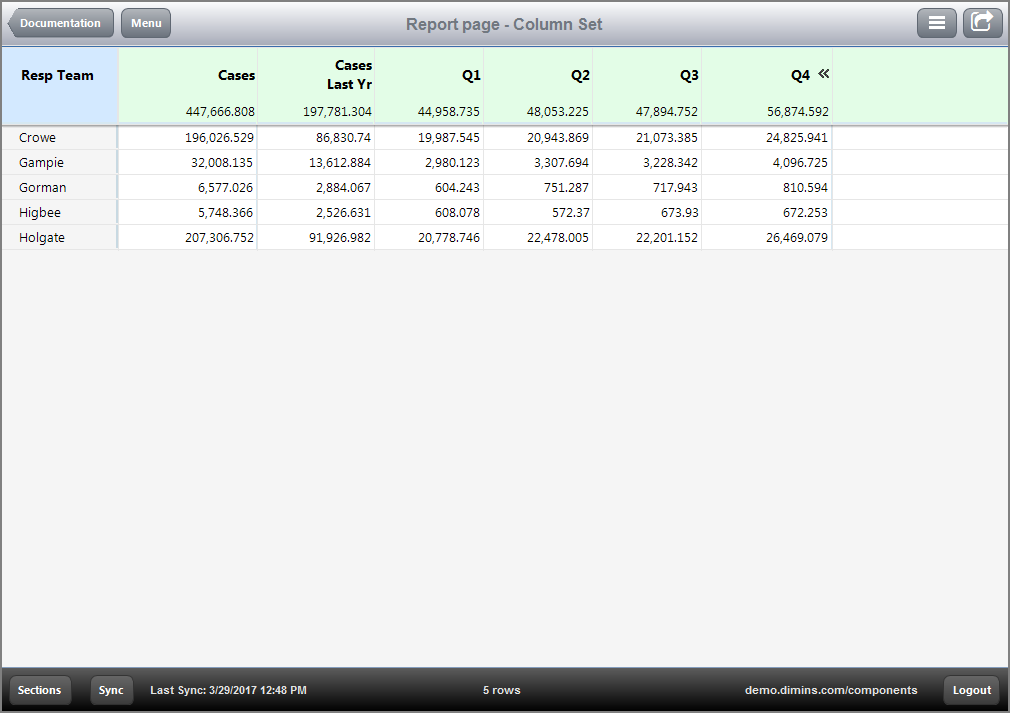Open the Sections panel

click(39, 690)
